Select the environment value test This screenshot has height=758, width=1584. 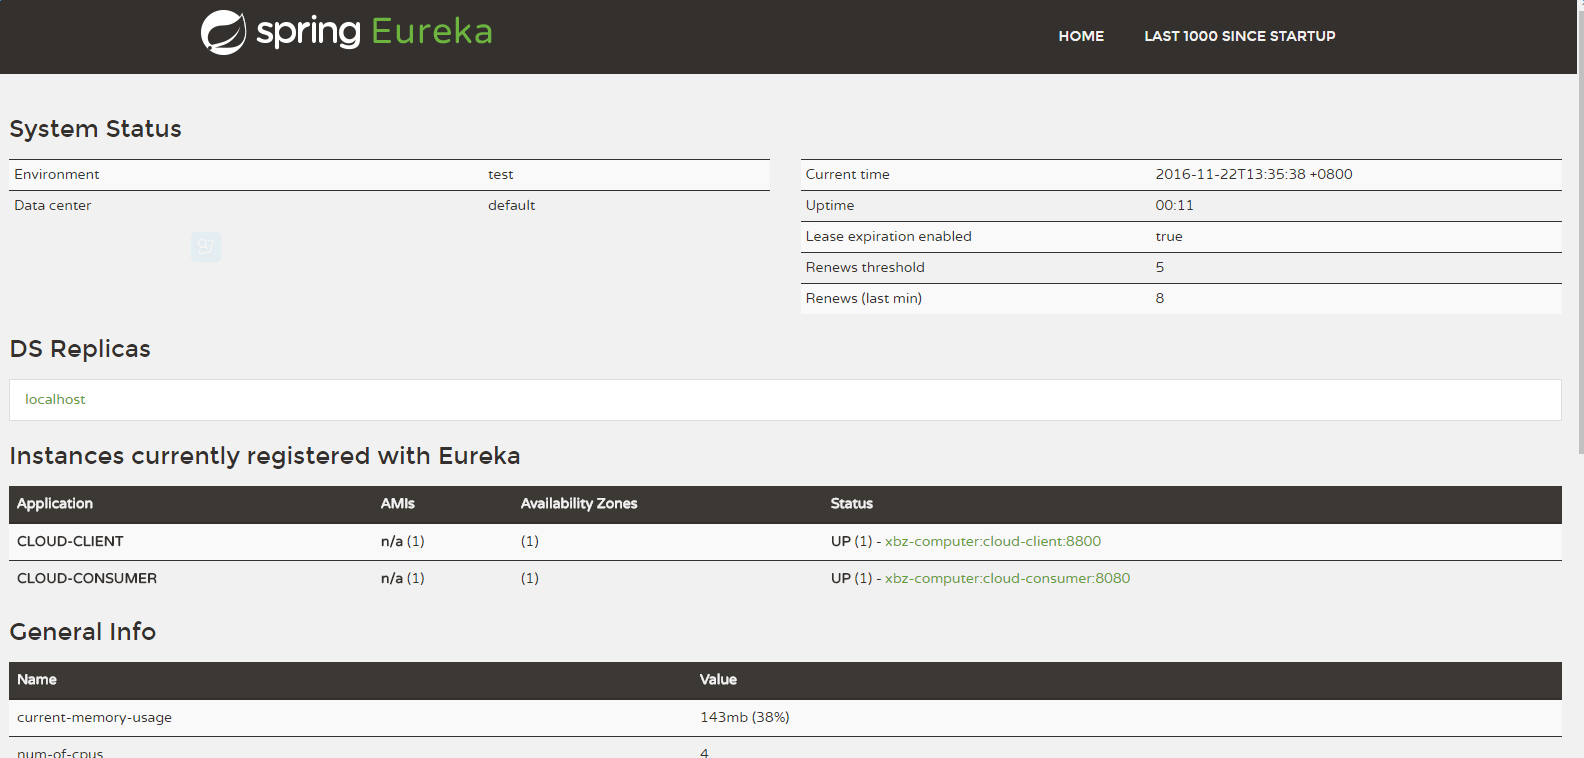[x=501, y=174]
